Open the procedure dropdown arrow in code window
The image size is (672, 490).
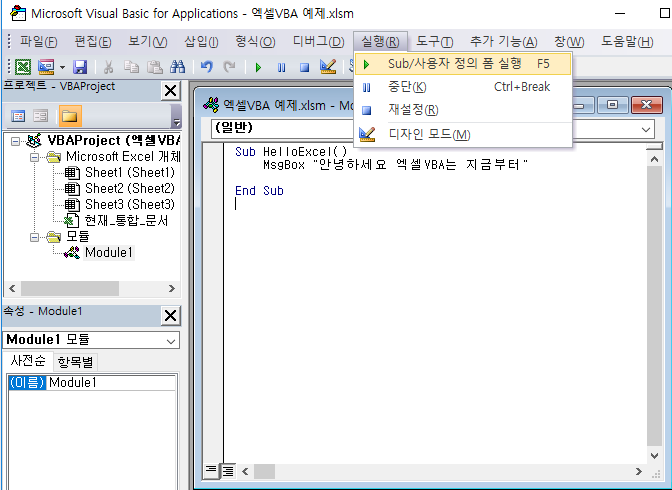[646, 129]
